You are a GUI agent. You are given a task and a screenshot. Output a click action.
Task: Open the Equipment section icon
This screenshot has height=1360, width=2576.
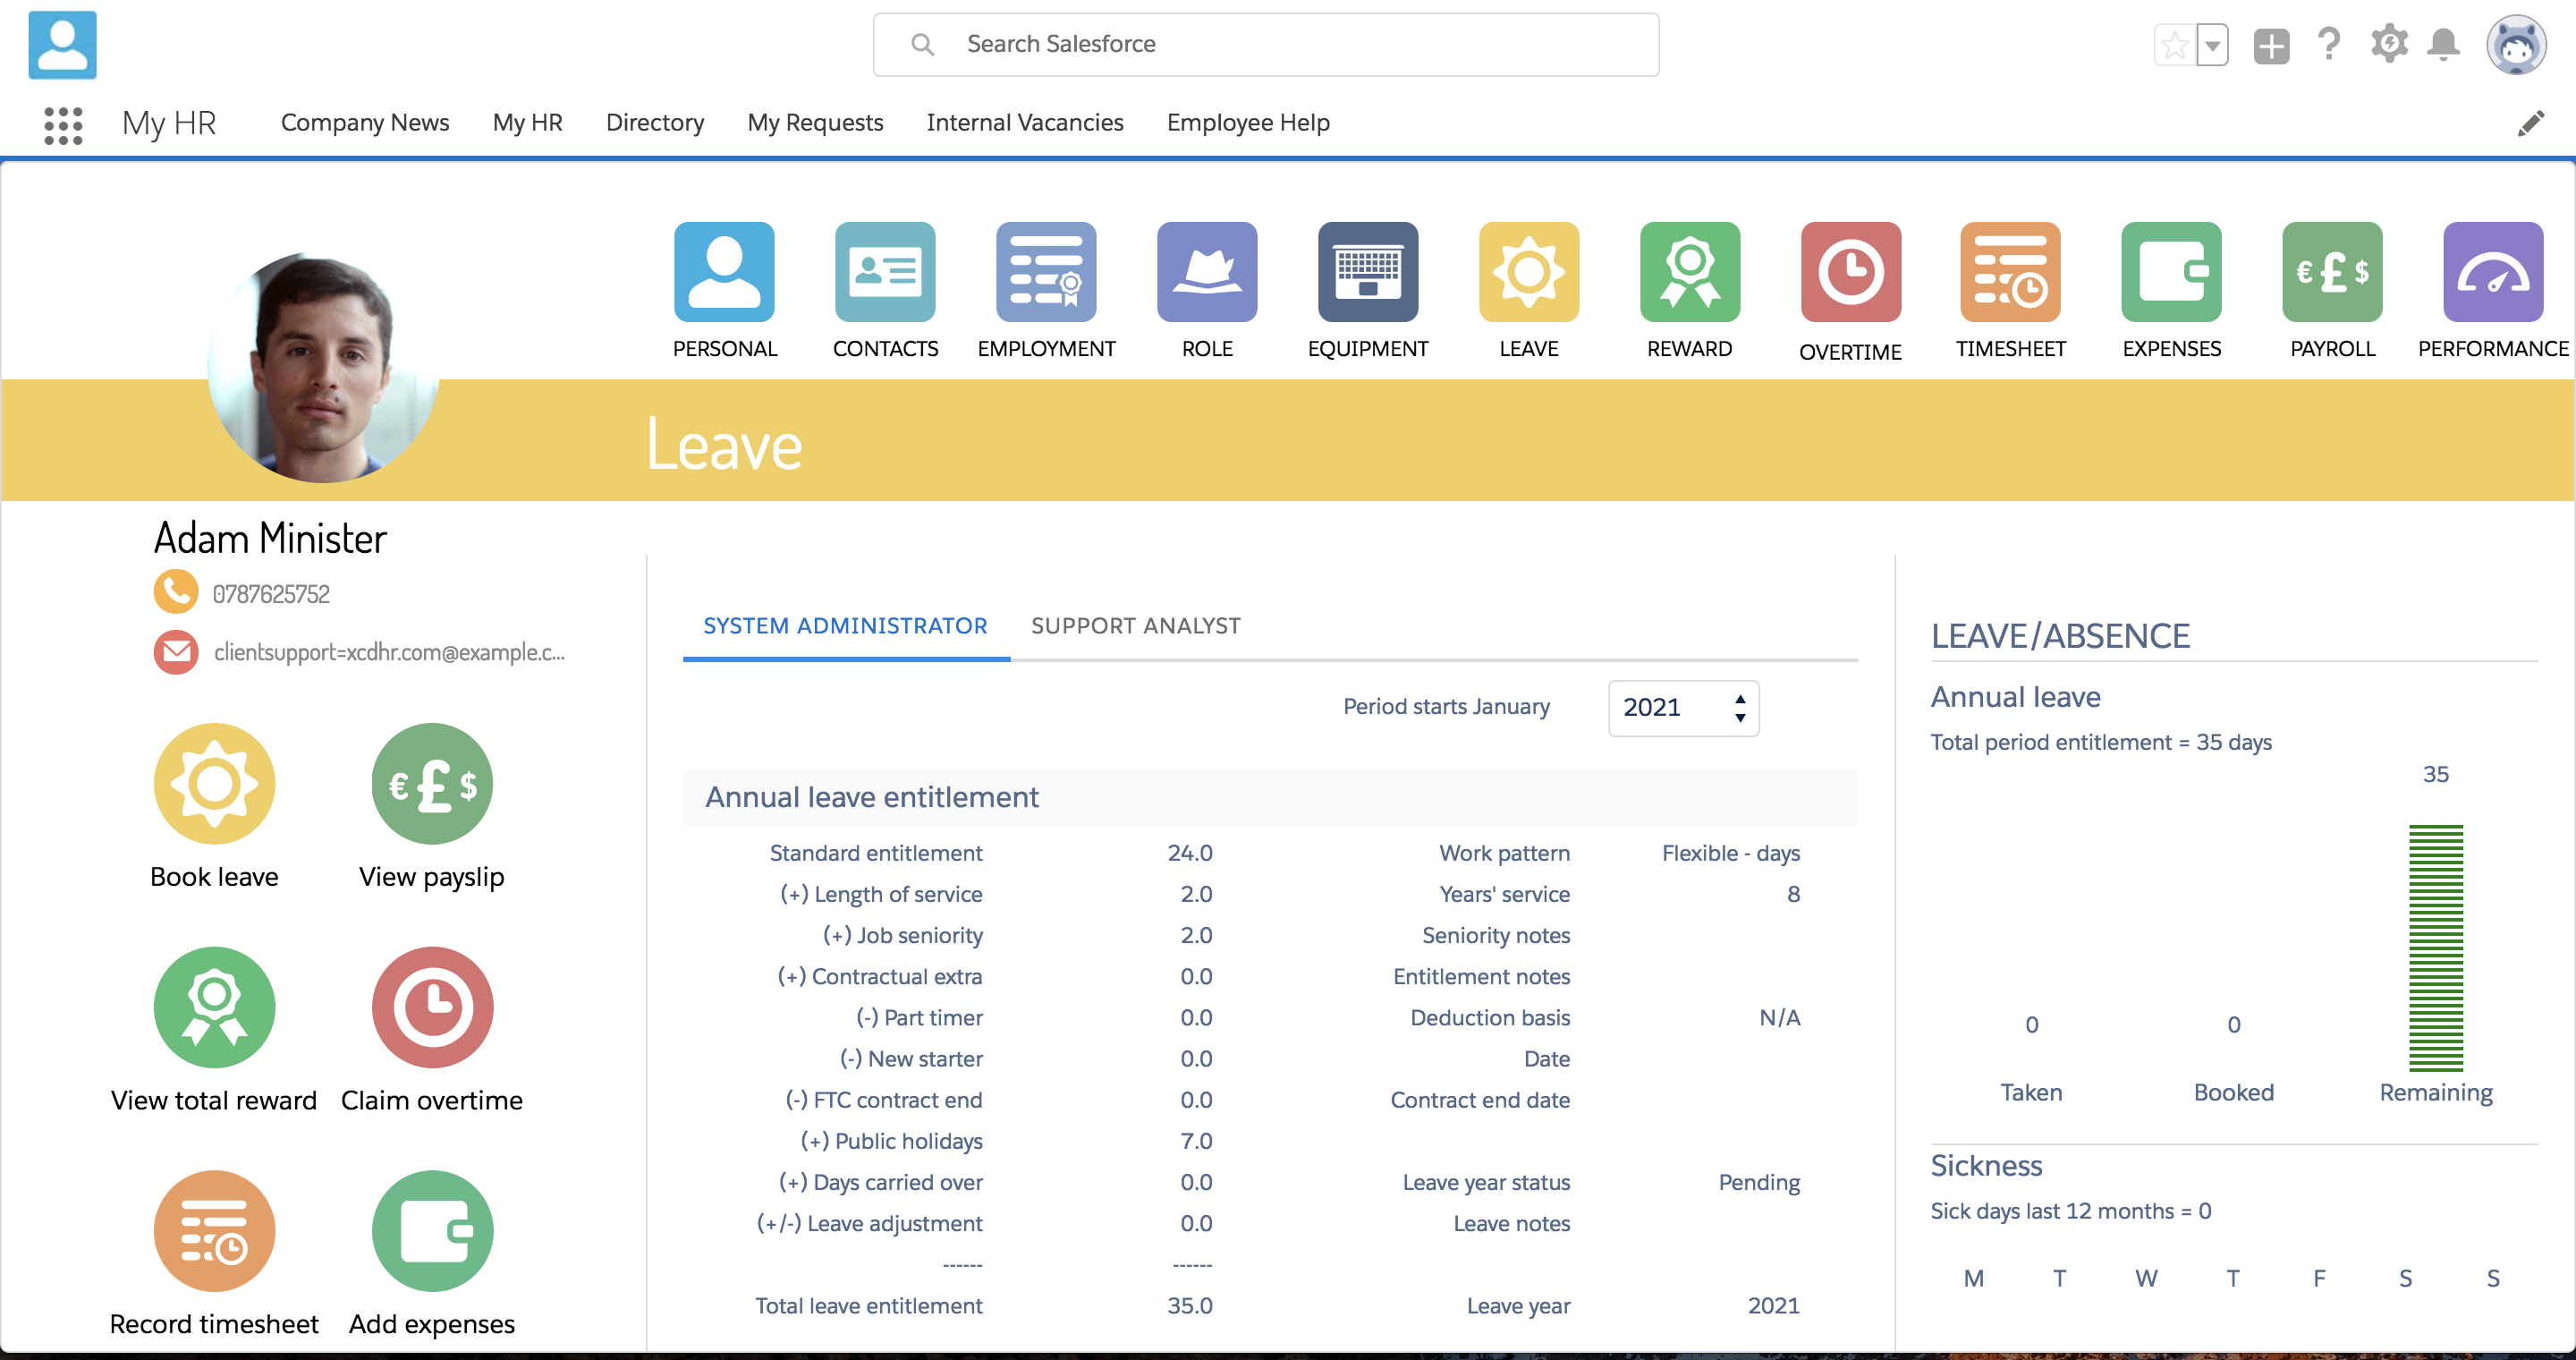click(1368, 271)
